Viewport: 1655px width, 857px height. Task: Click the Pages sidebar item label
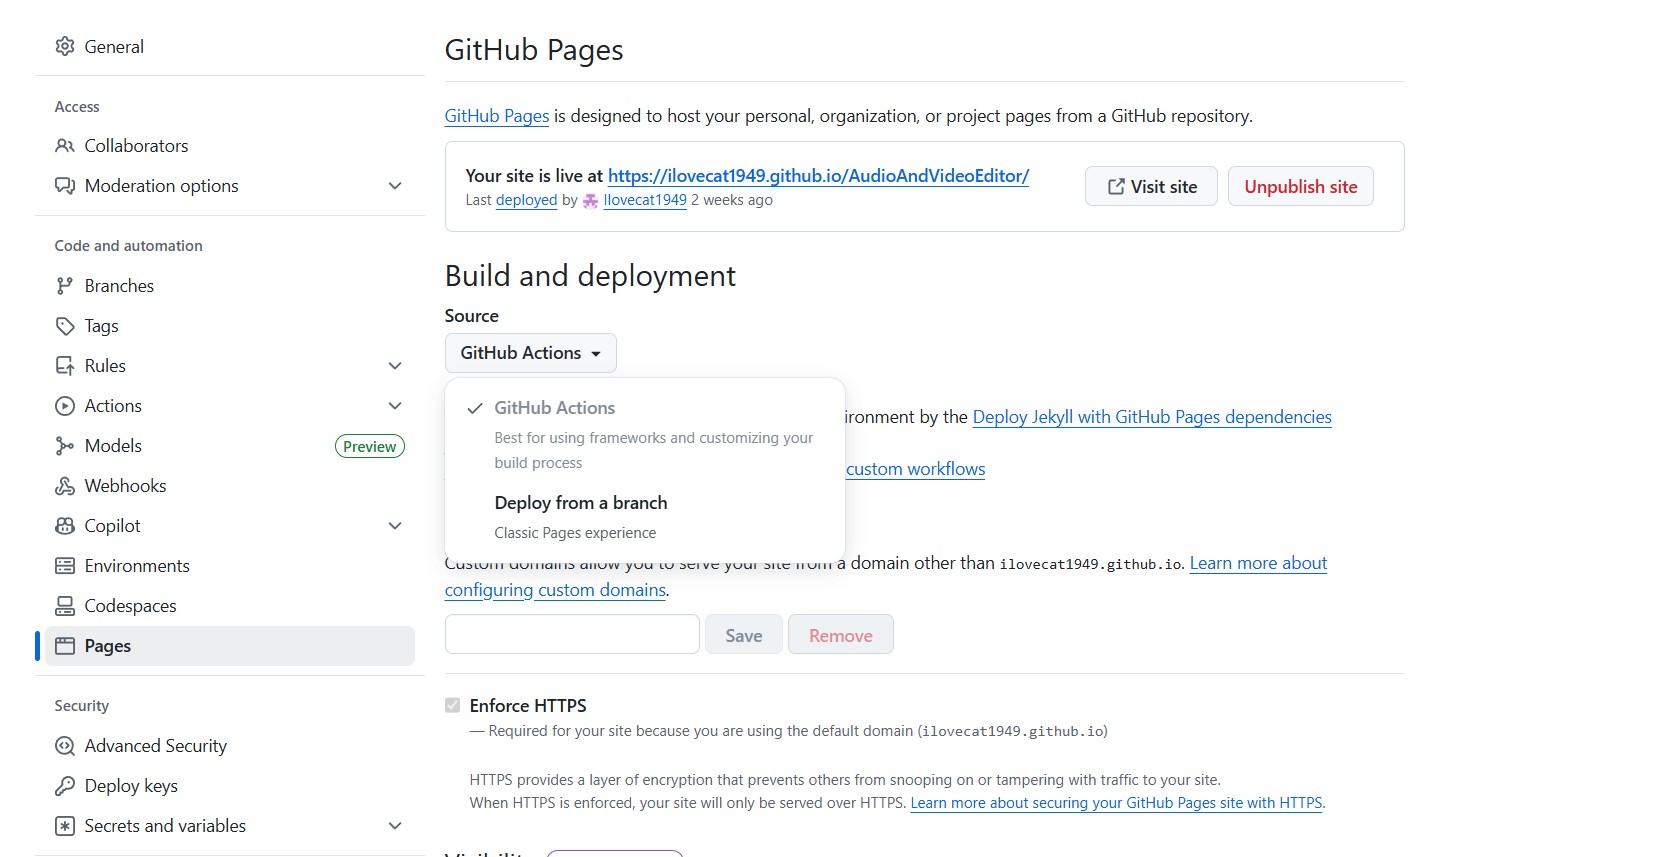(108, 646)
